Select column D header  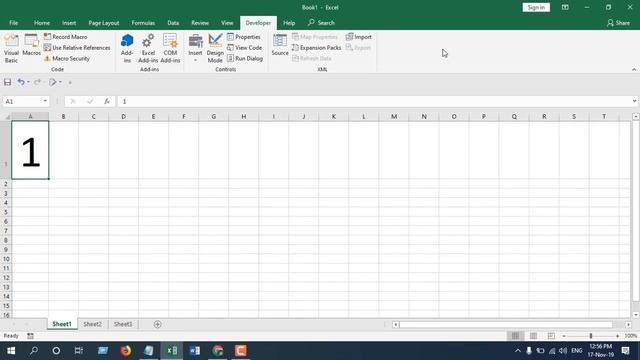(x=123, y=117)
